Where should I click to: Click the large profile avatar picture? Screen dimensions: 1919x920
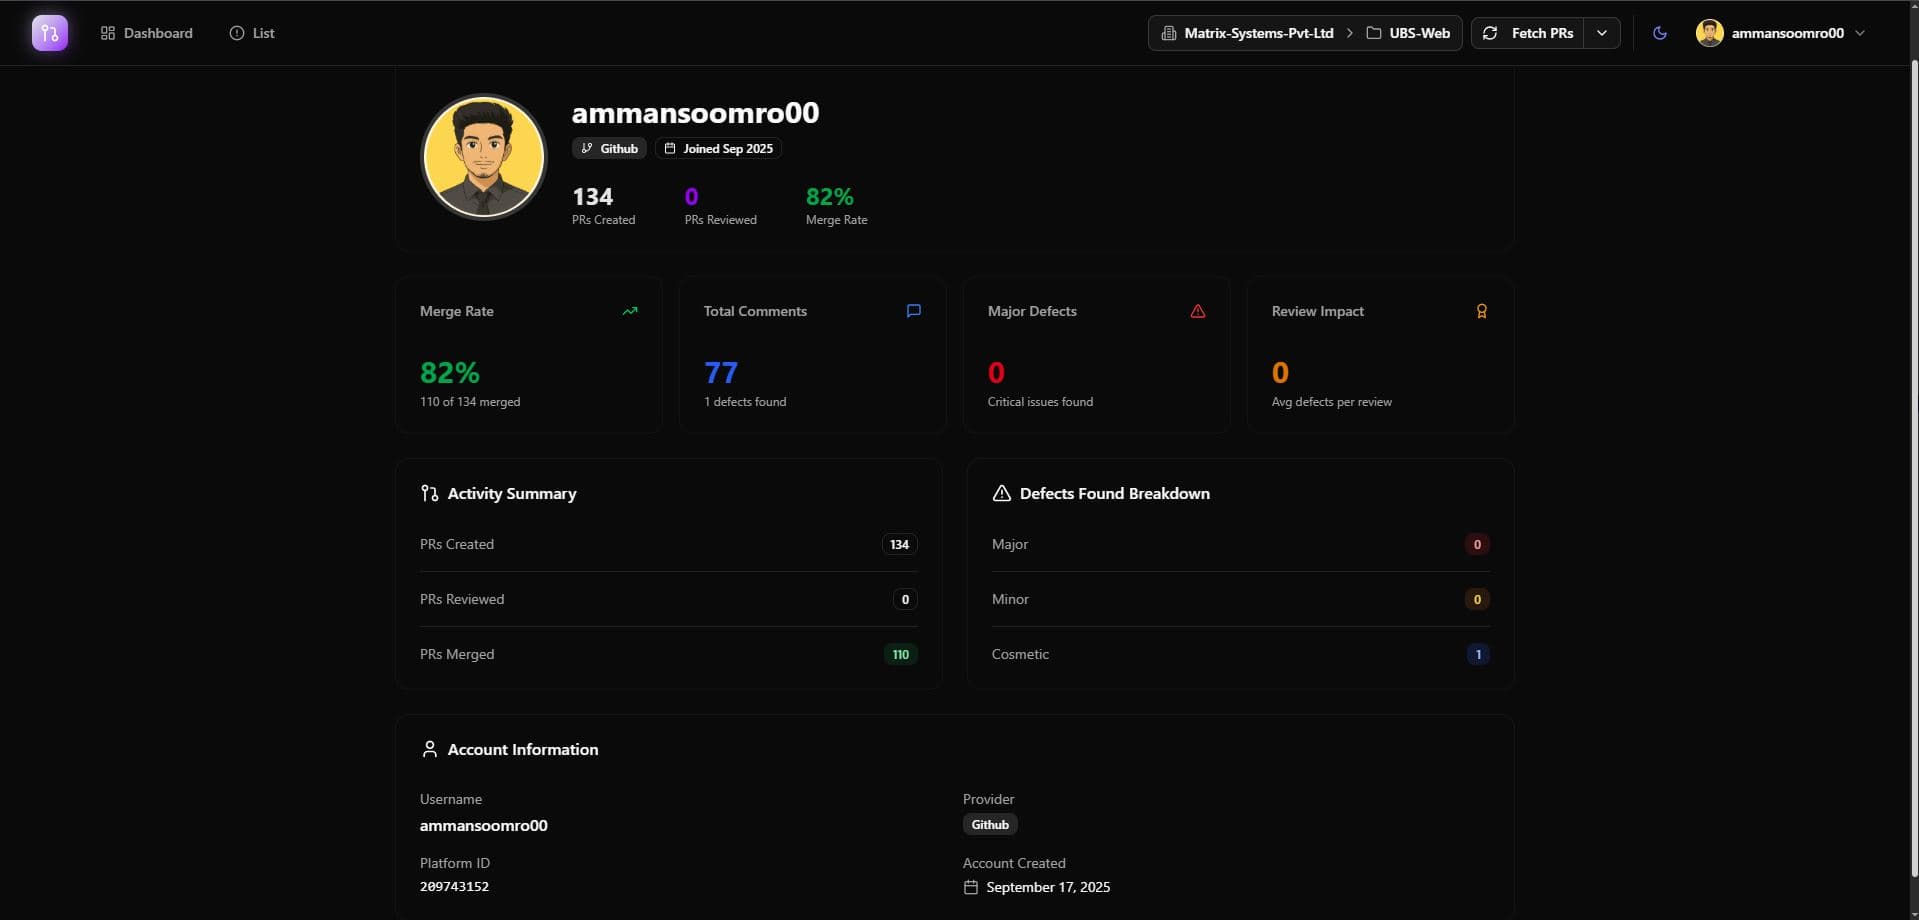484,157
